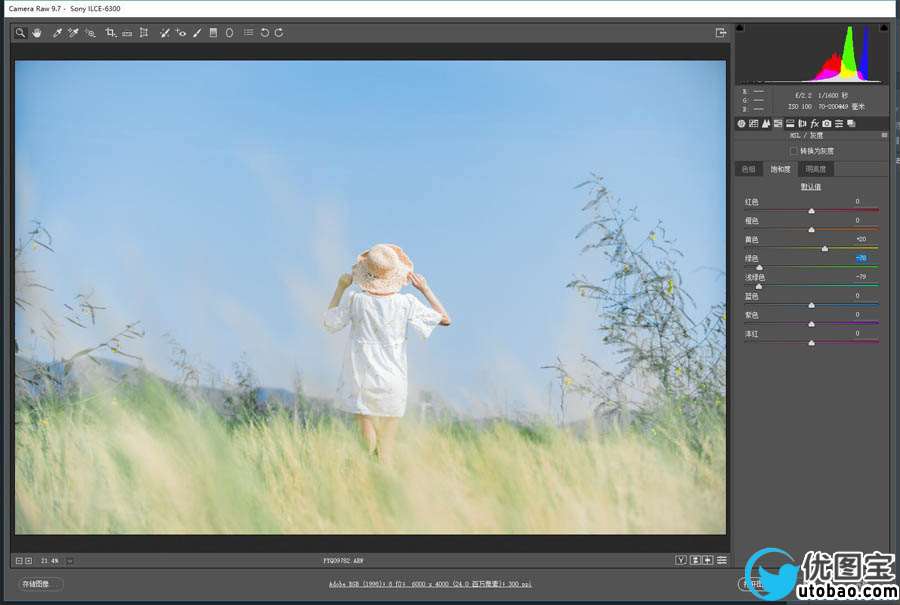
Task: Open the Camera Calibration panel icon
Action: tap(827, 124)
